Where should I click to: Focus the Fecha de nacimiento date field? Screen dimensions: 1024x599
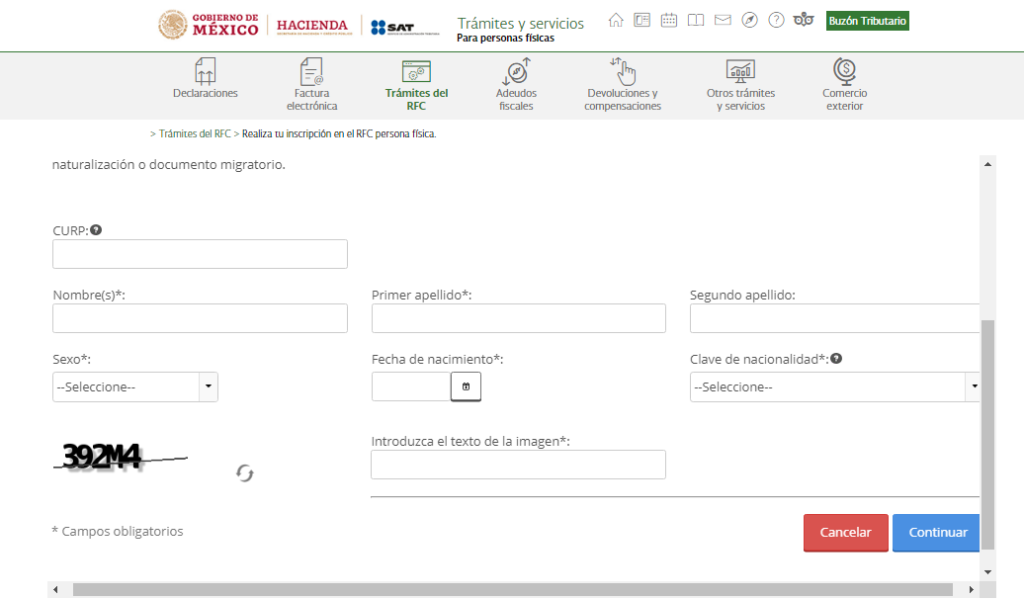411,387
